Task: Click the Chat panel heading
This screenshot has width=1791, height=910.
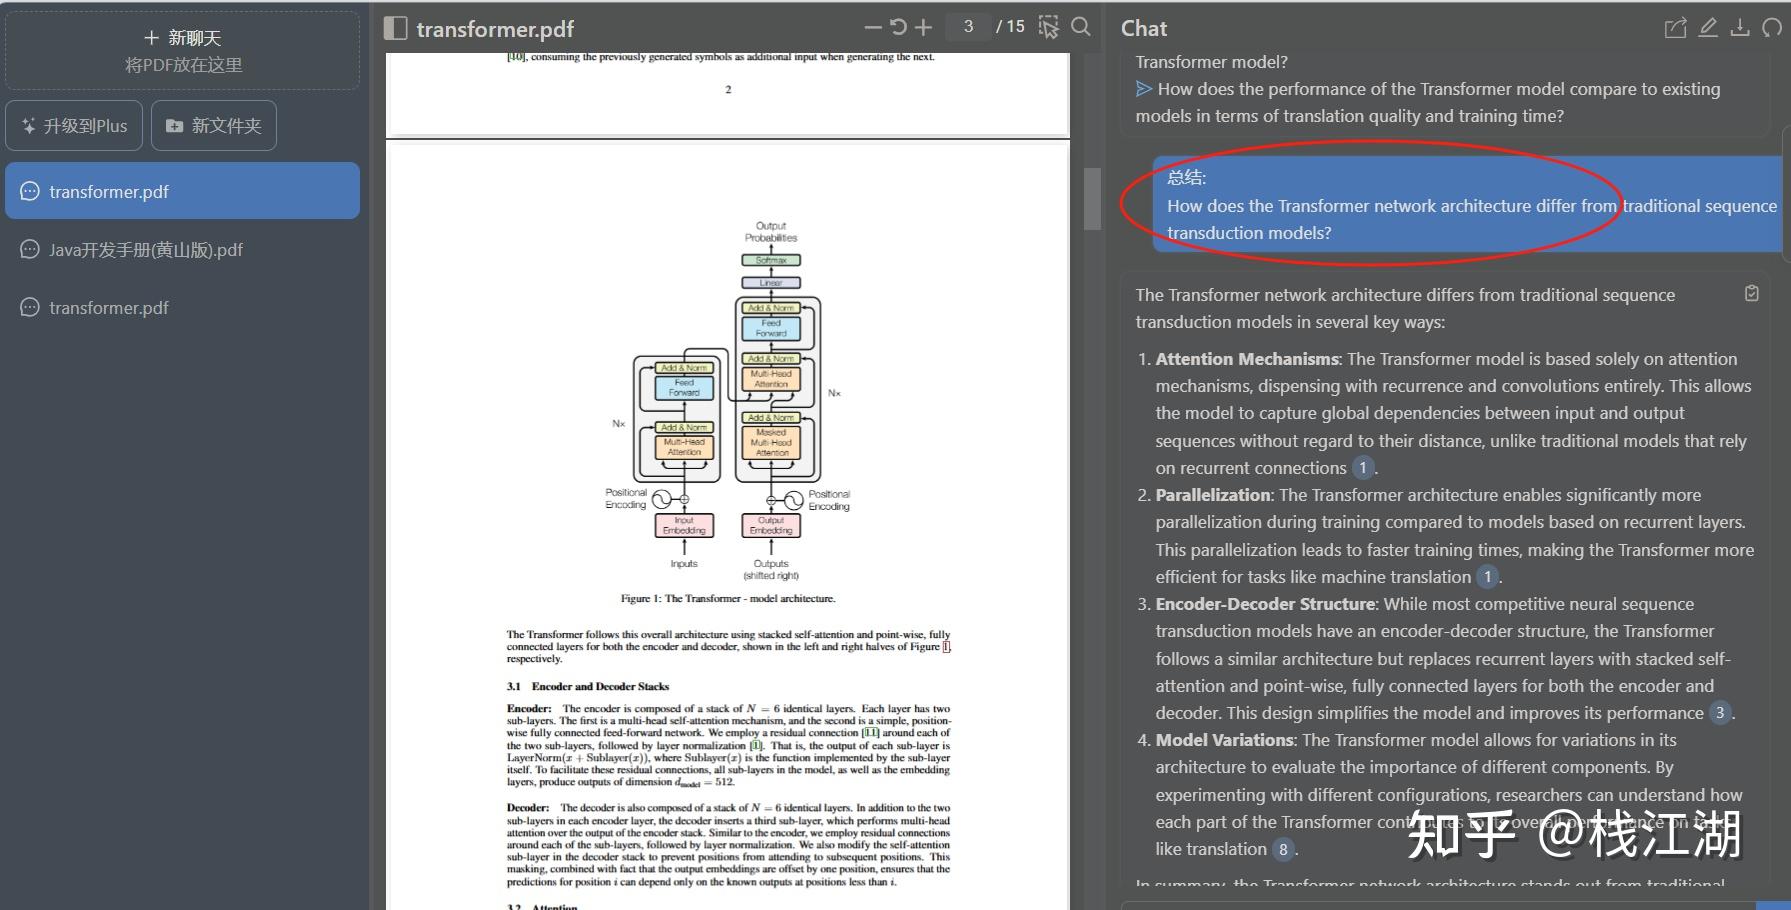Action: 1144,28
